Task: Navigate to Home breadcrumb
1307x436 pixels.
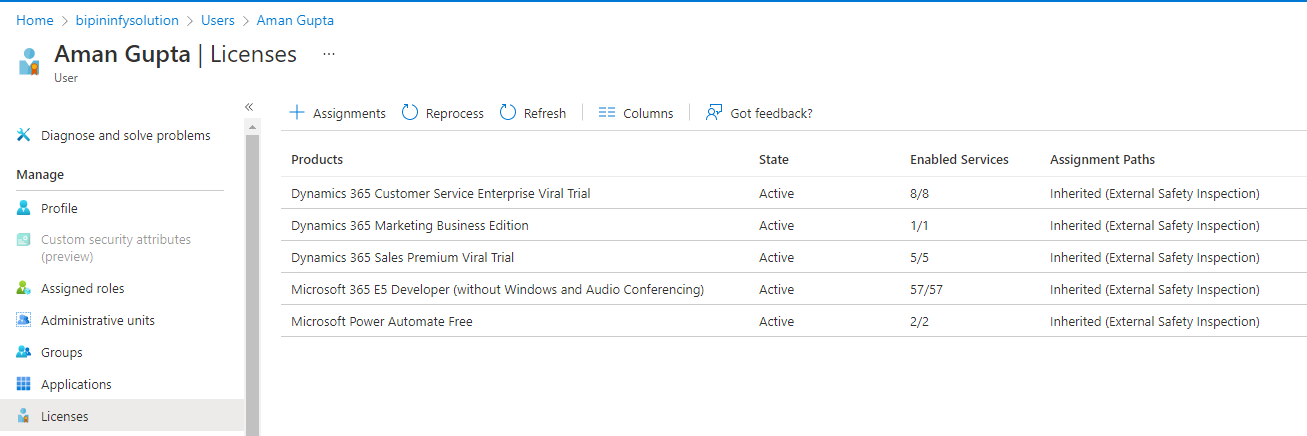Action: point(35,20)
